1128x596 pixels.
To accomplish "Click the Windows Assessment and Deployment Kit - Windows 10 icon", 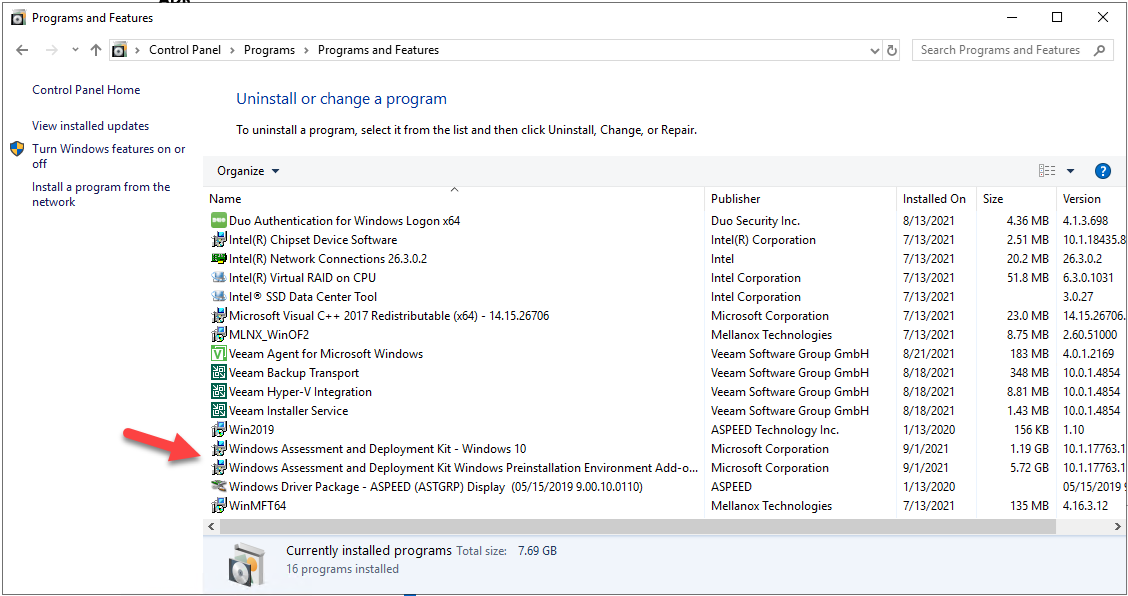I will [x=219, y=448].
